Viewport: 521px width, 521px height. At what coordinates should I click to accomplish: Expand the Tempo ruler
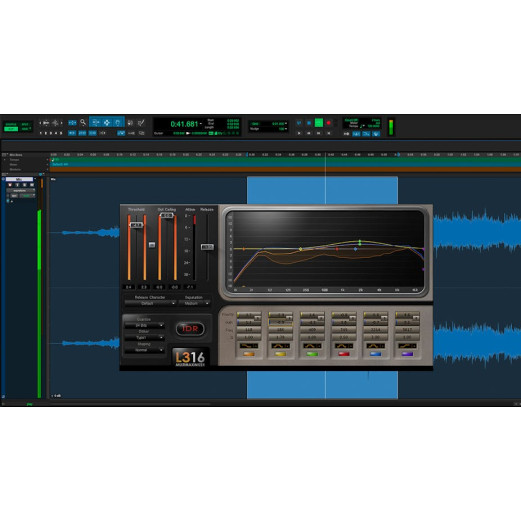point(4,160)
